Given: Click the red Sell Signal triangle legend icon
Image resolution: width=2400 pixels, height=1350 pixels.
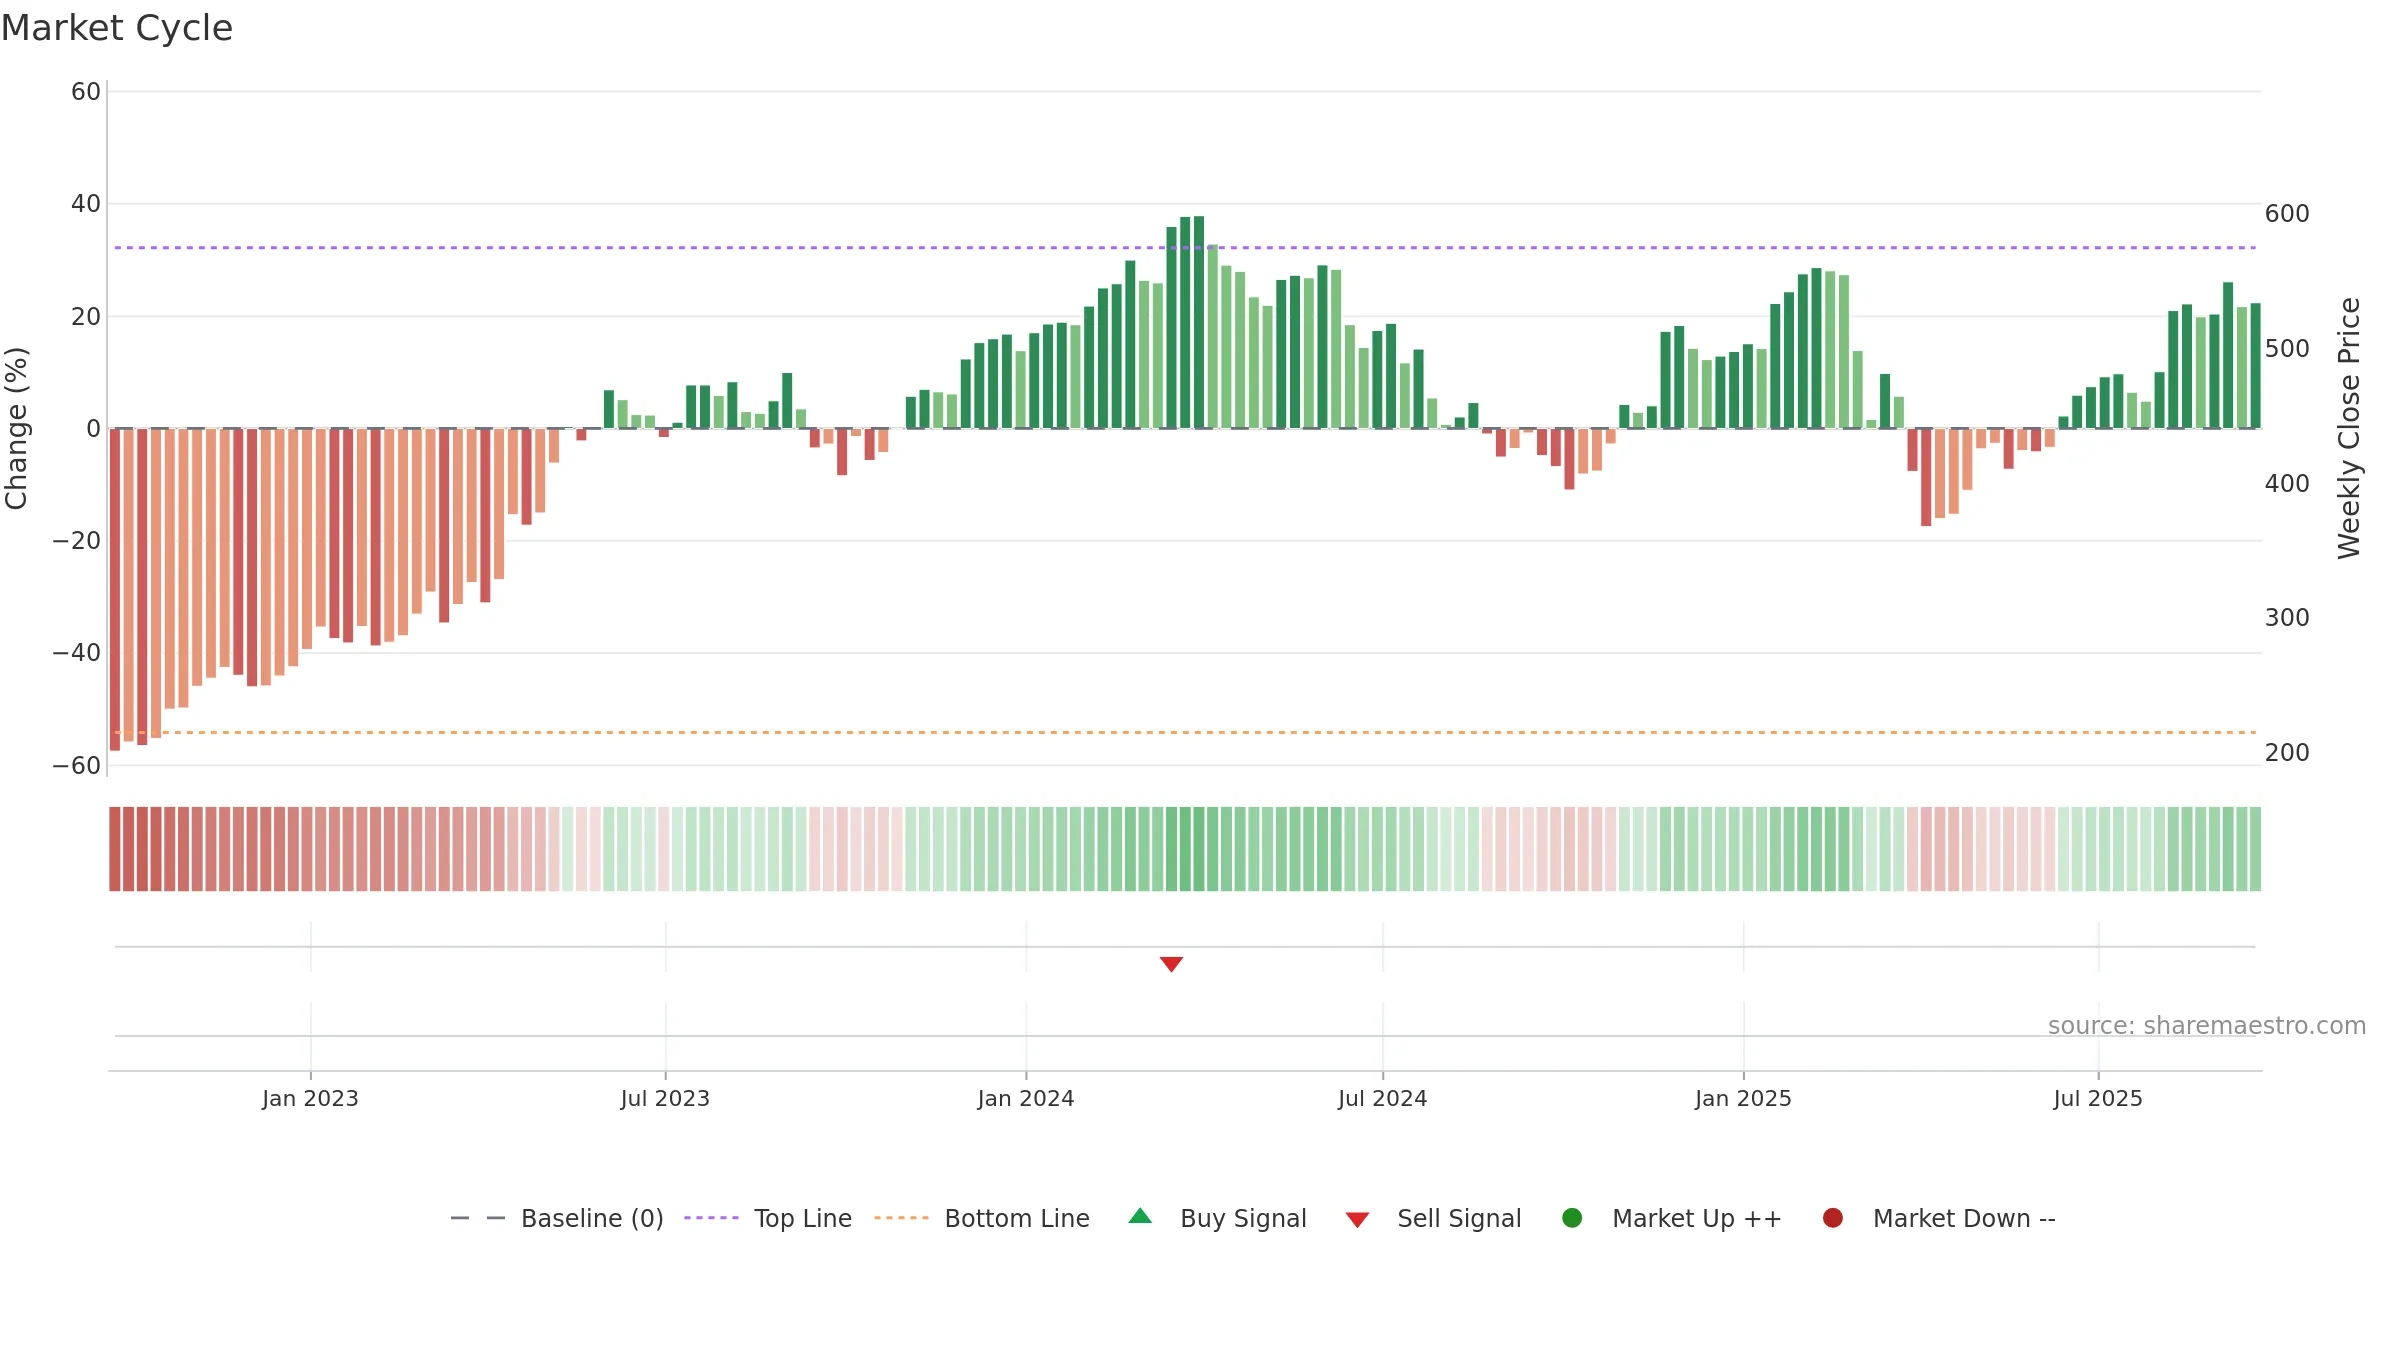Looking at the screenshot, I should coord(1357,1220).
